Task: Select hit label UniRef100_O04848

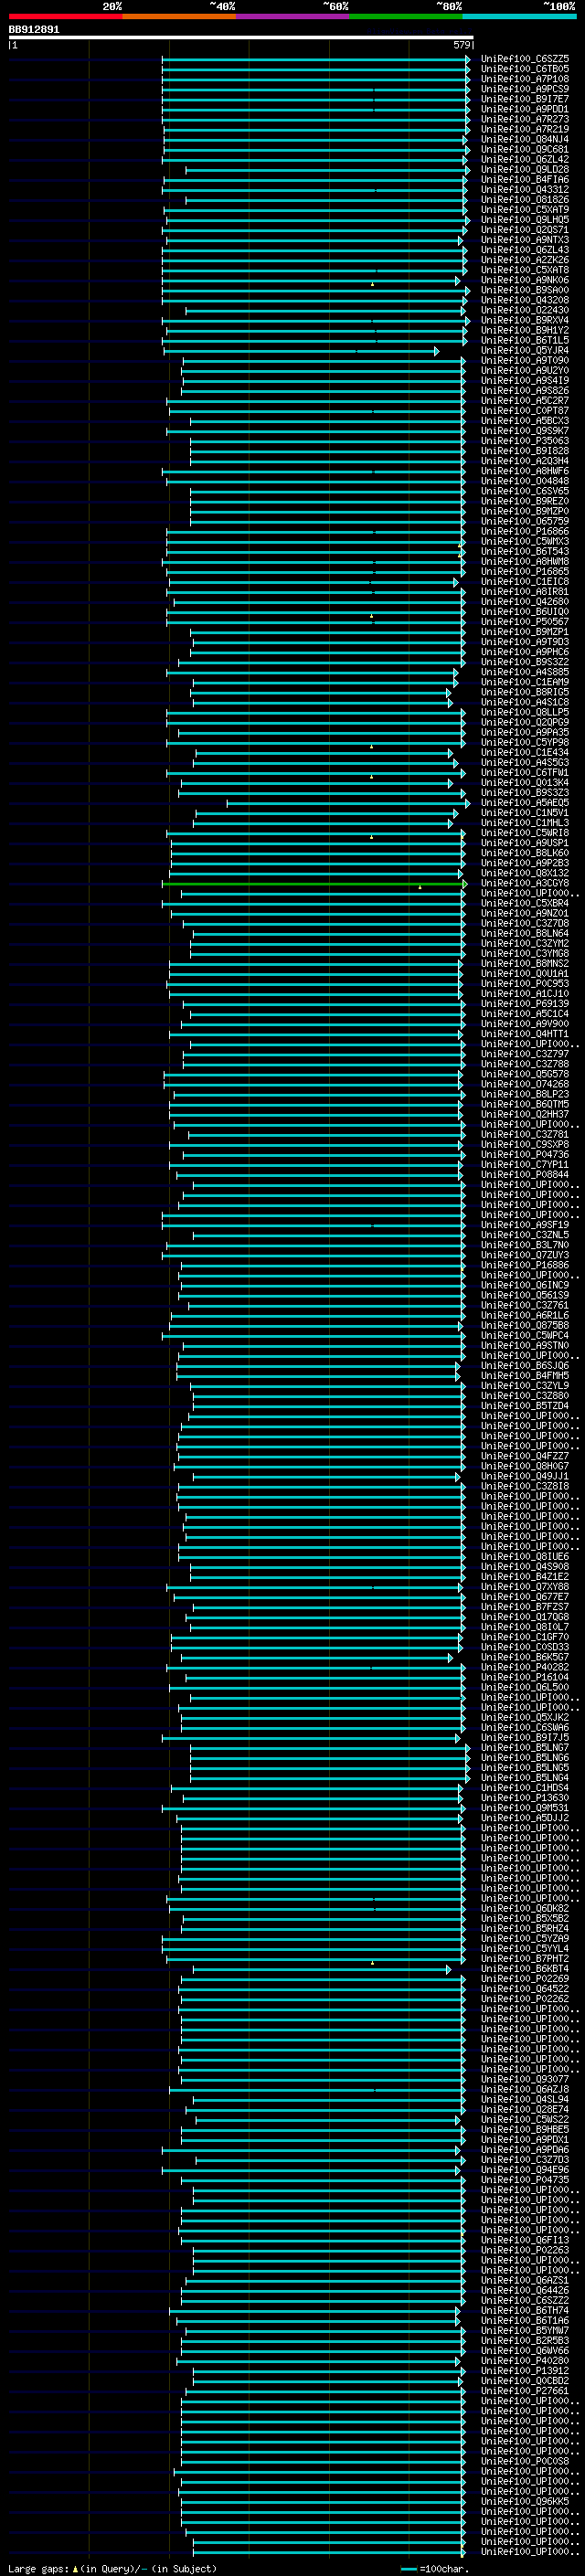Action: (x=525, y=481)
